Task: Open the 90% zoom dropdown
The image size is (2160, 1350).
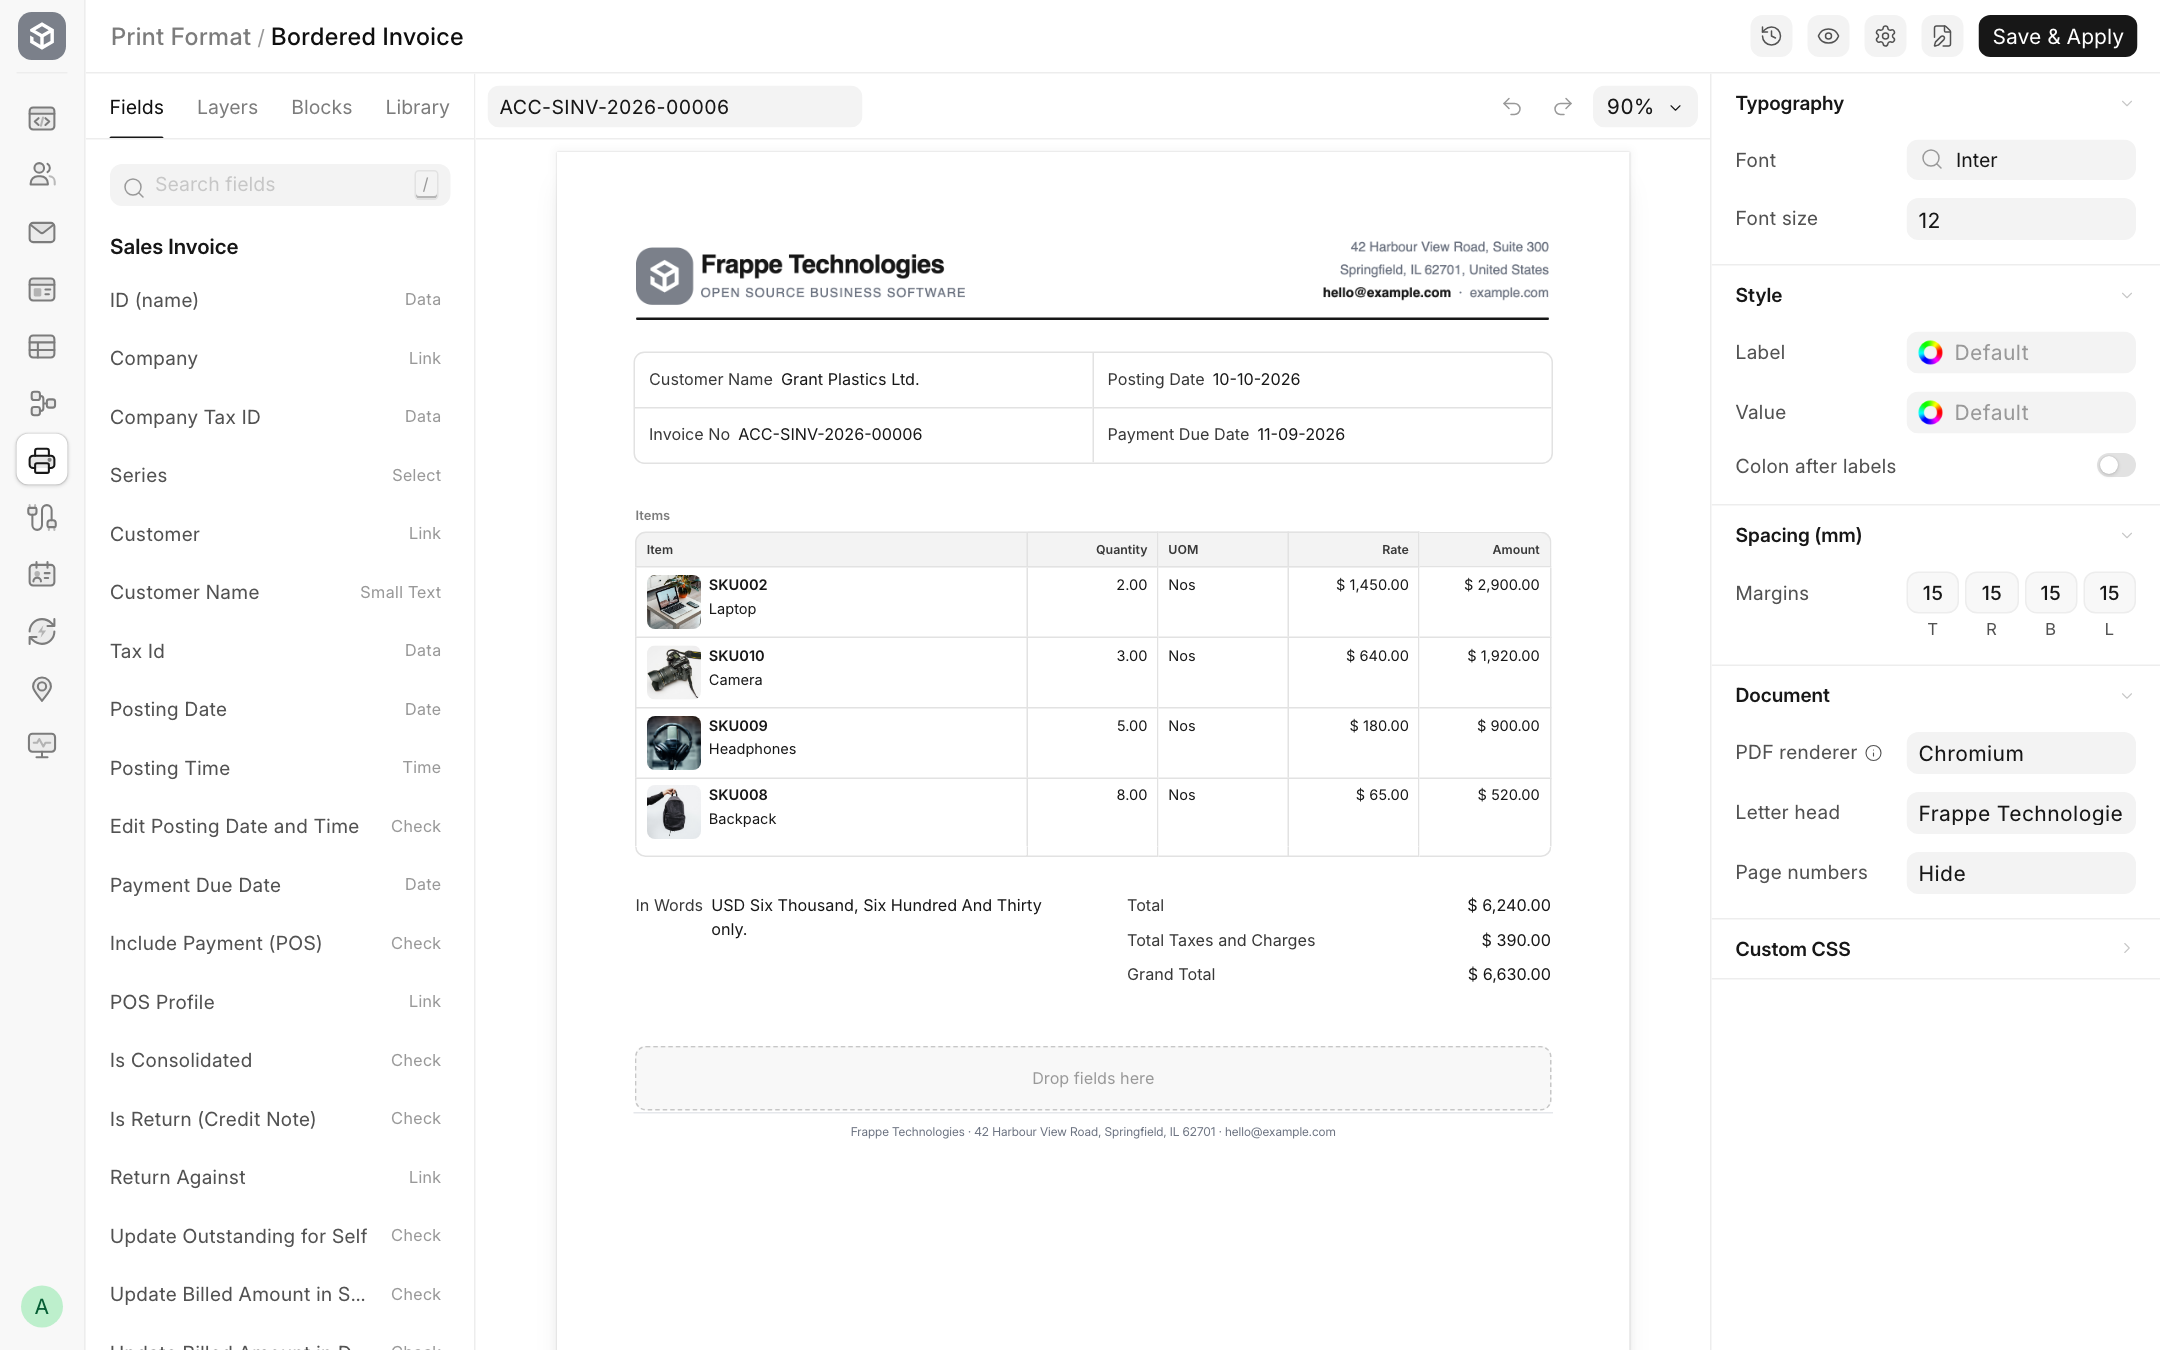Action: click(x=1644, y=107)
